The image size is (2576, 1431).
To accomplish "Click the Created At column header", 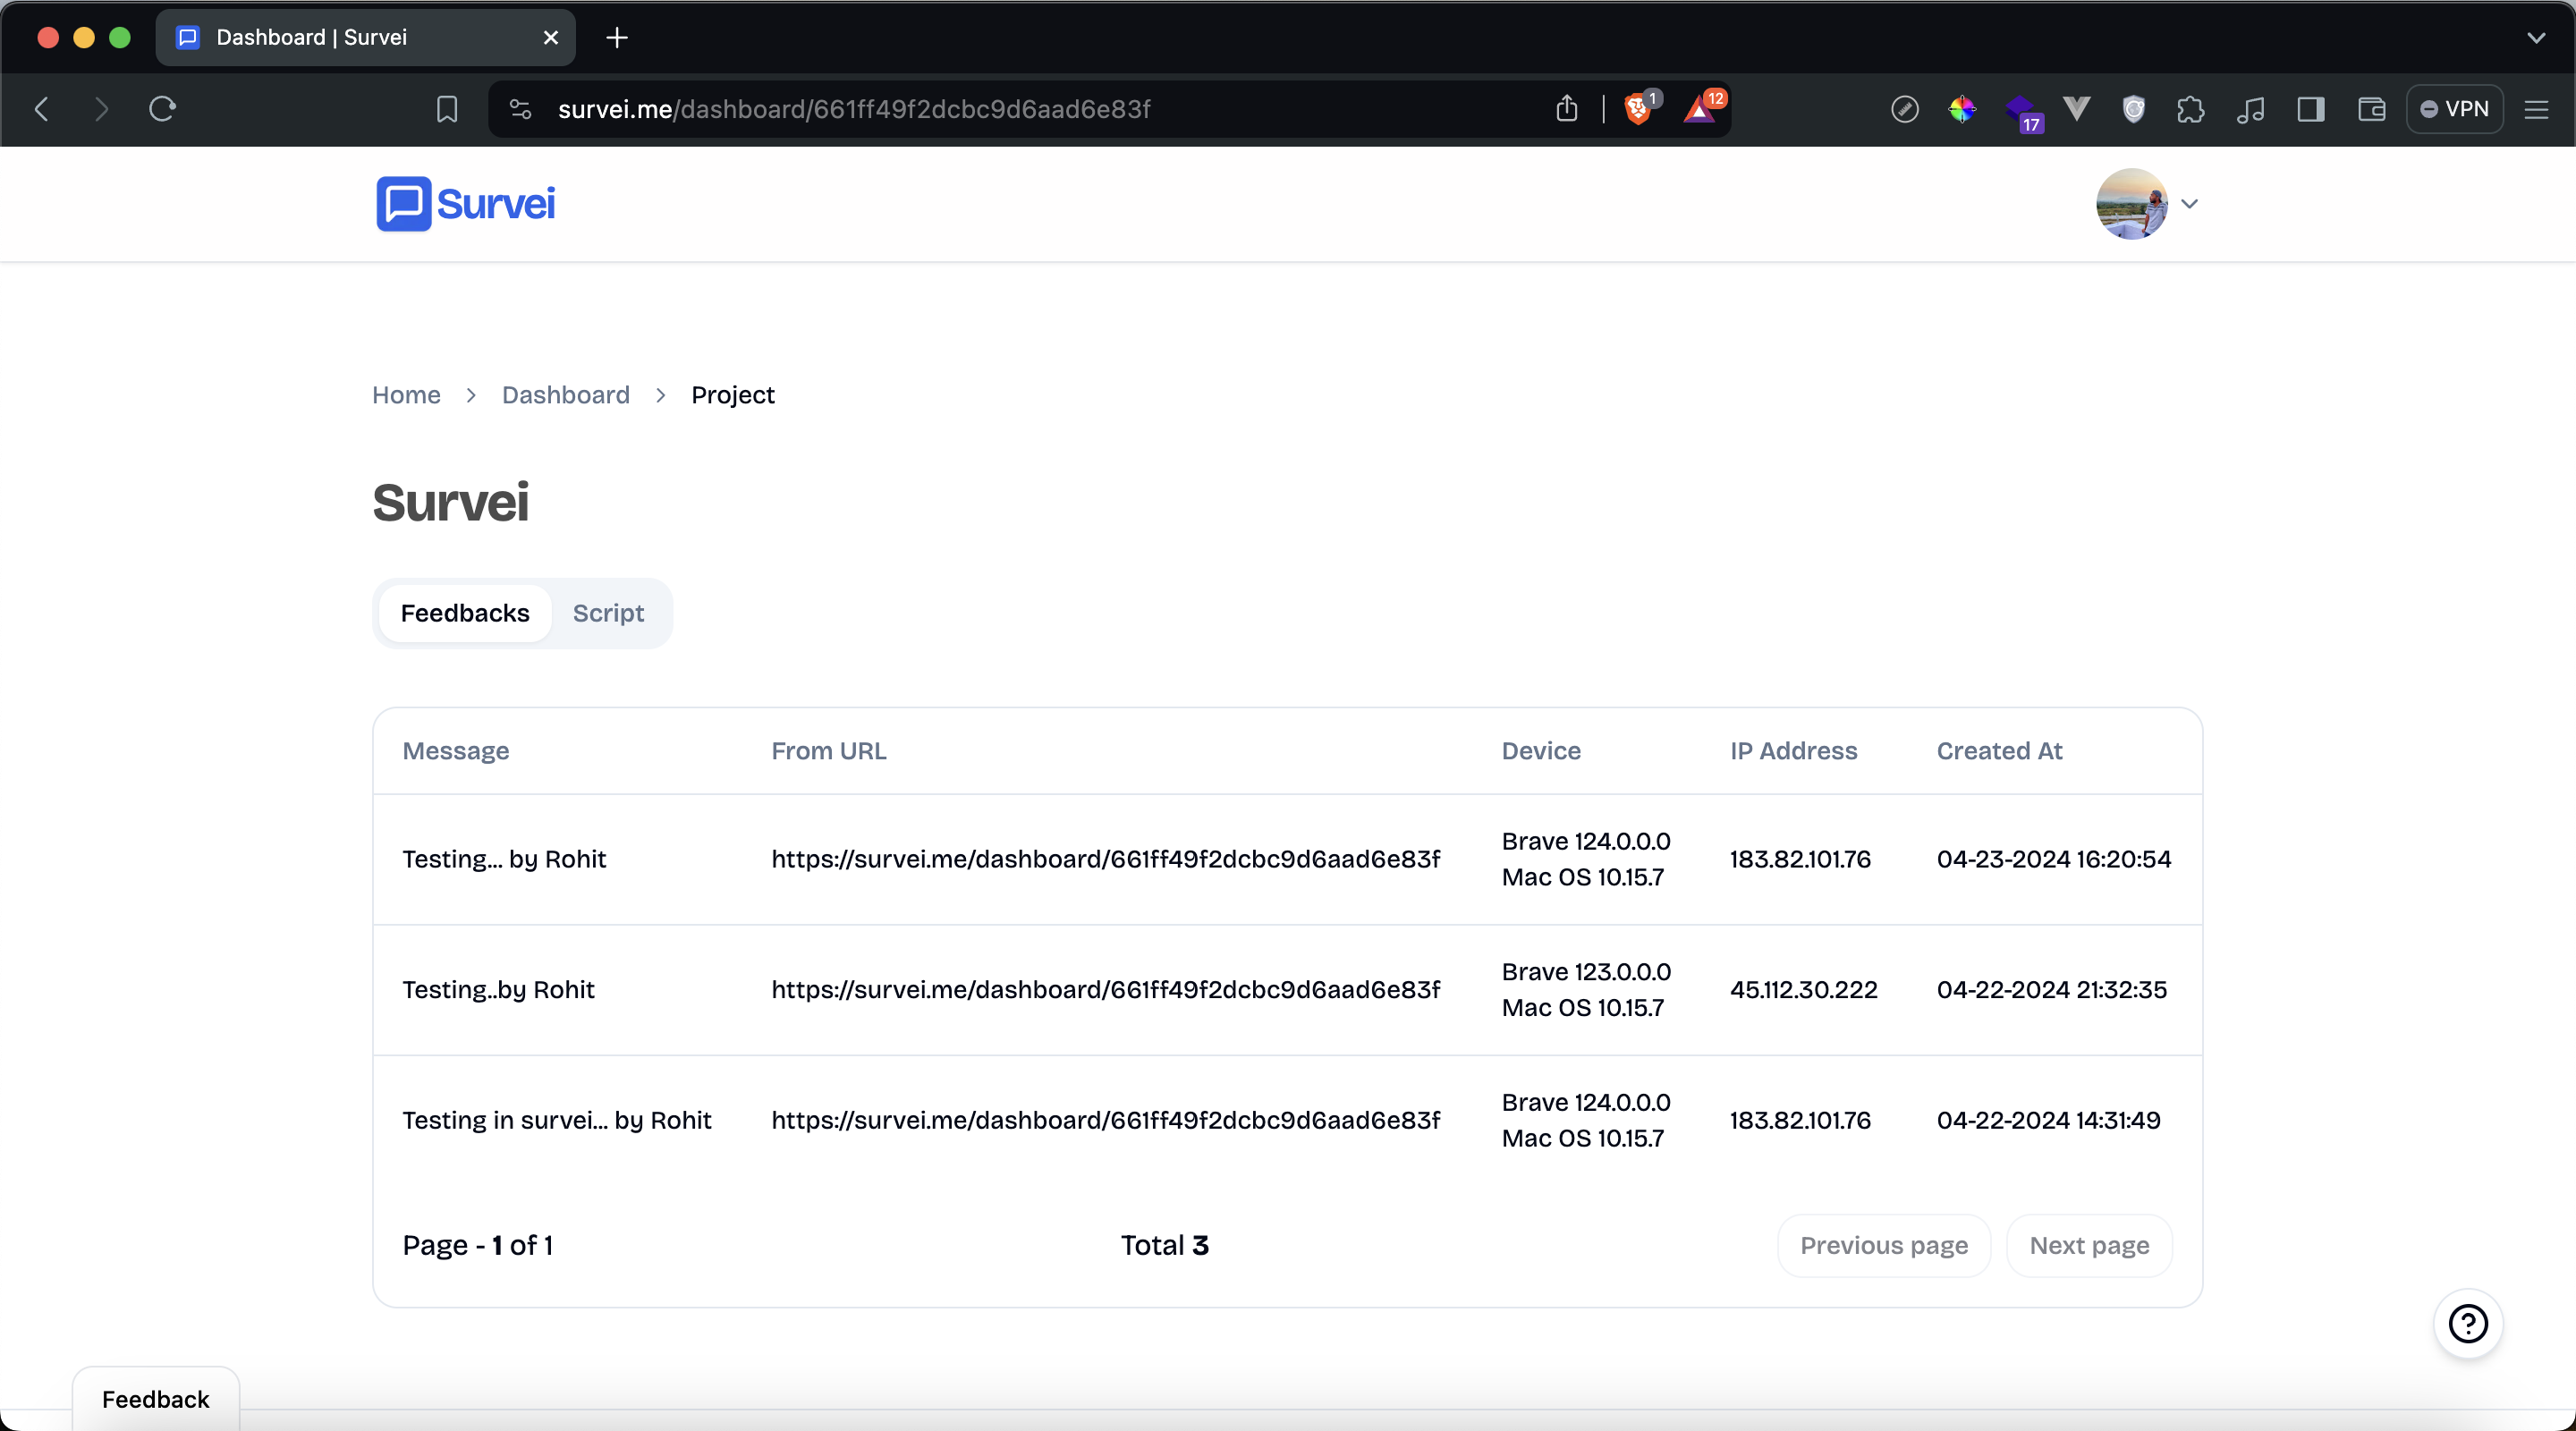I will [1999, 751].
